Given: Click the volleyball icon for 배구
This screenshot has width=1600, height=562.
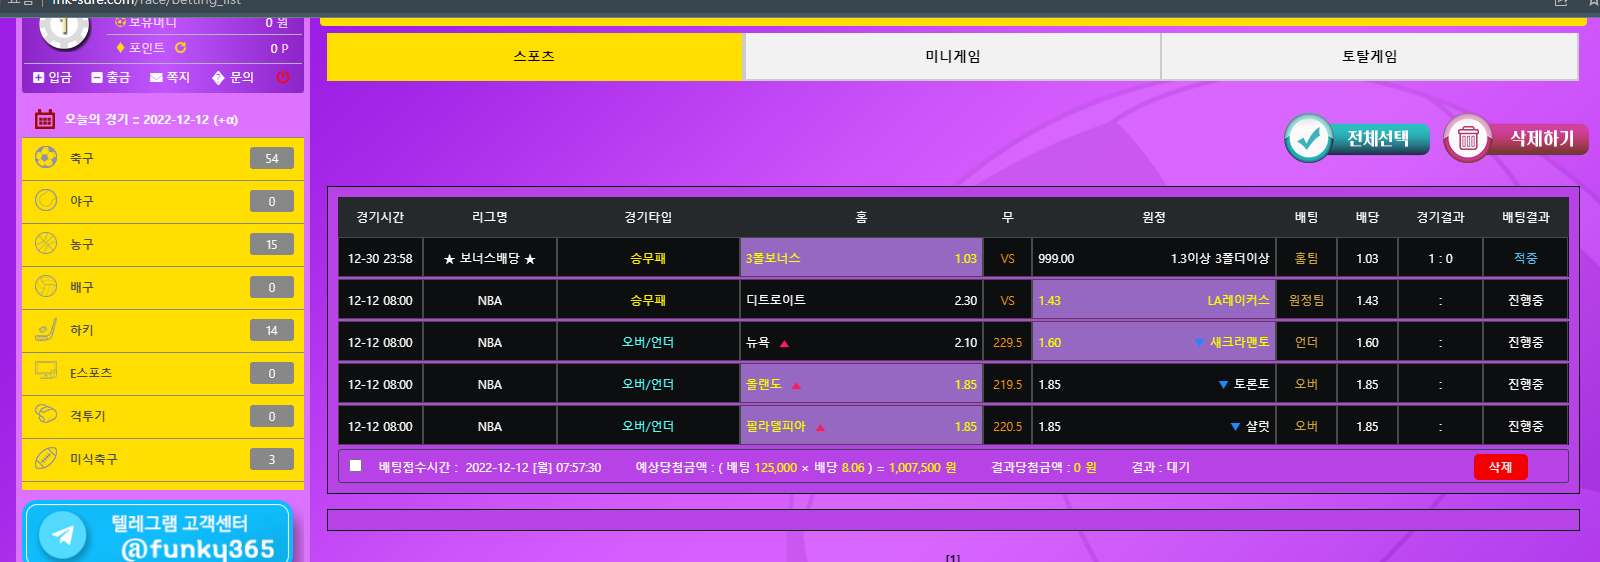Looking at the screenshot, I should tap(46, 287).
